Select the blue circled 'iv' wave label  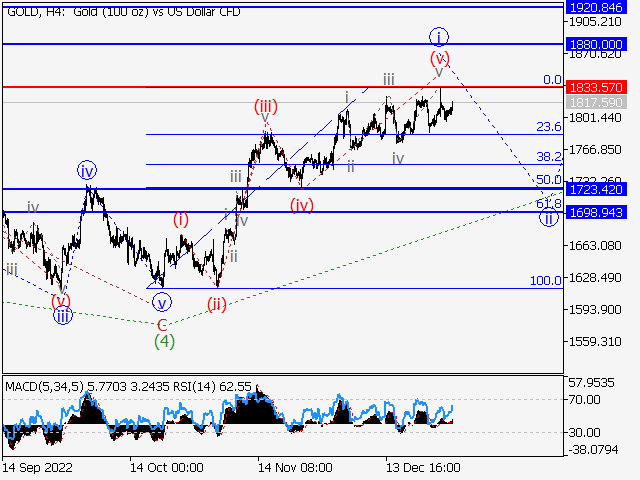pos(87,171)
